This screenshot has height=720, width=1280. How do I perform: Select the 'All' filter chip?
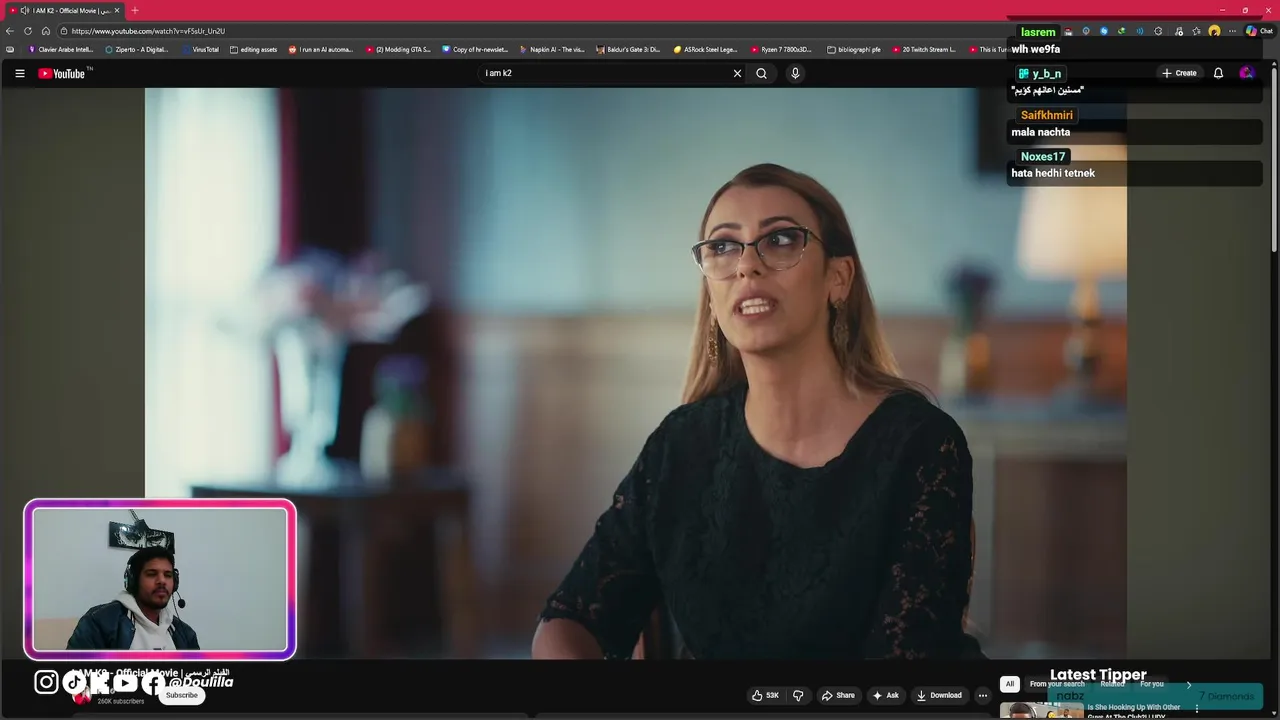[x=1010, y=684]
